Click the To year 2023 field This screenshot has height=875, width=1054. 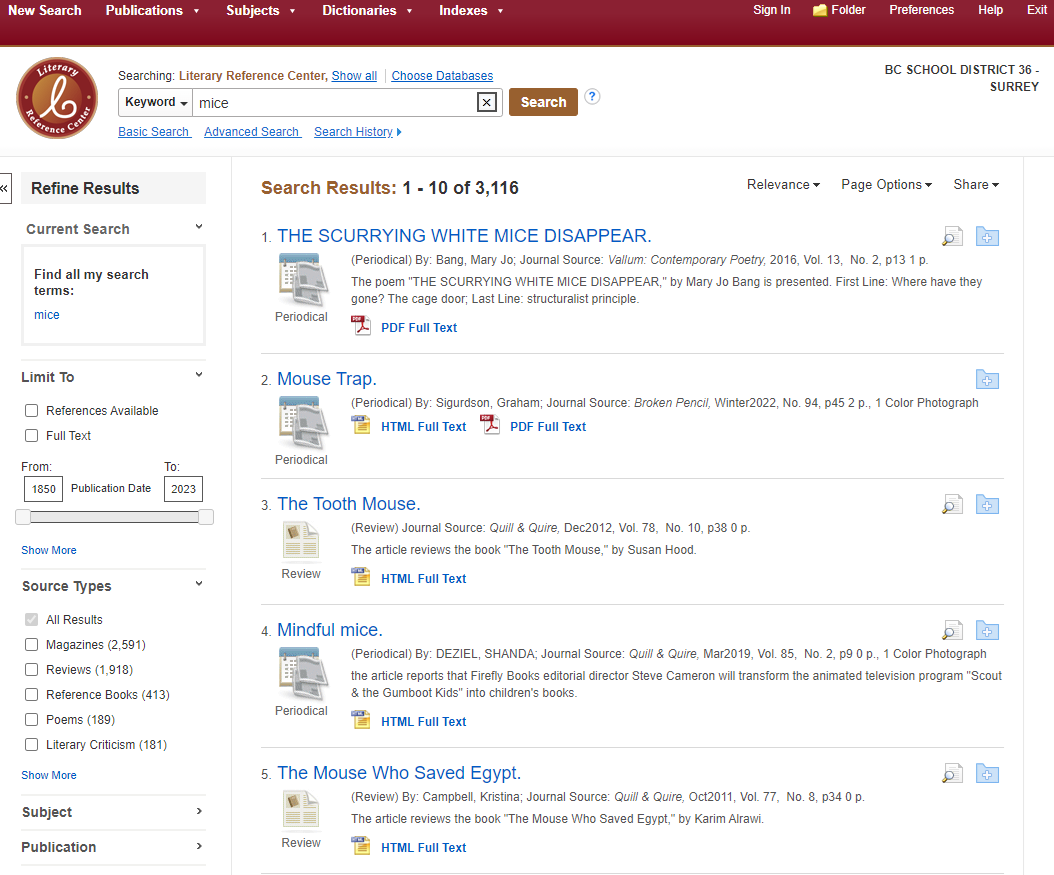pos(184,489)
